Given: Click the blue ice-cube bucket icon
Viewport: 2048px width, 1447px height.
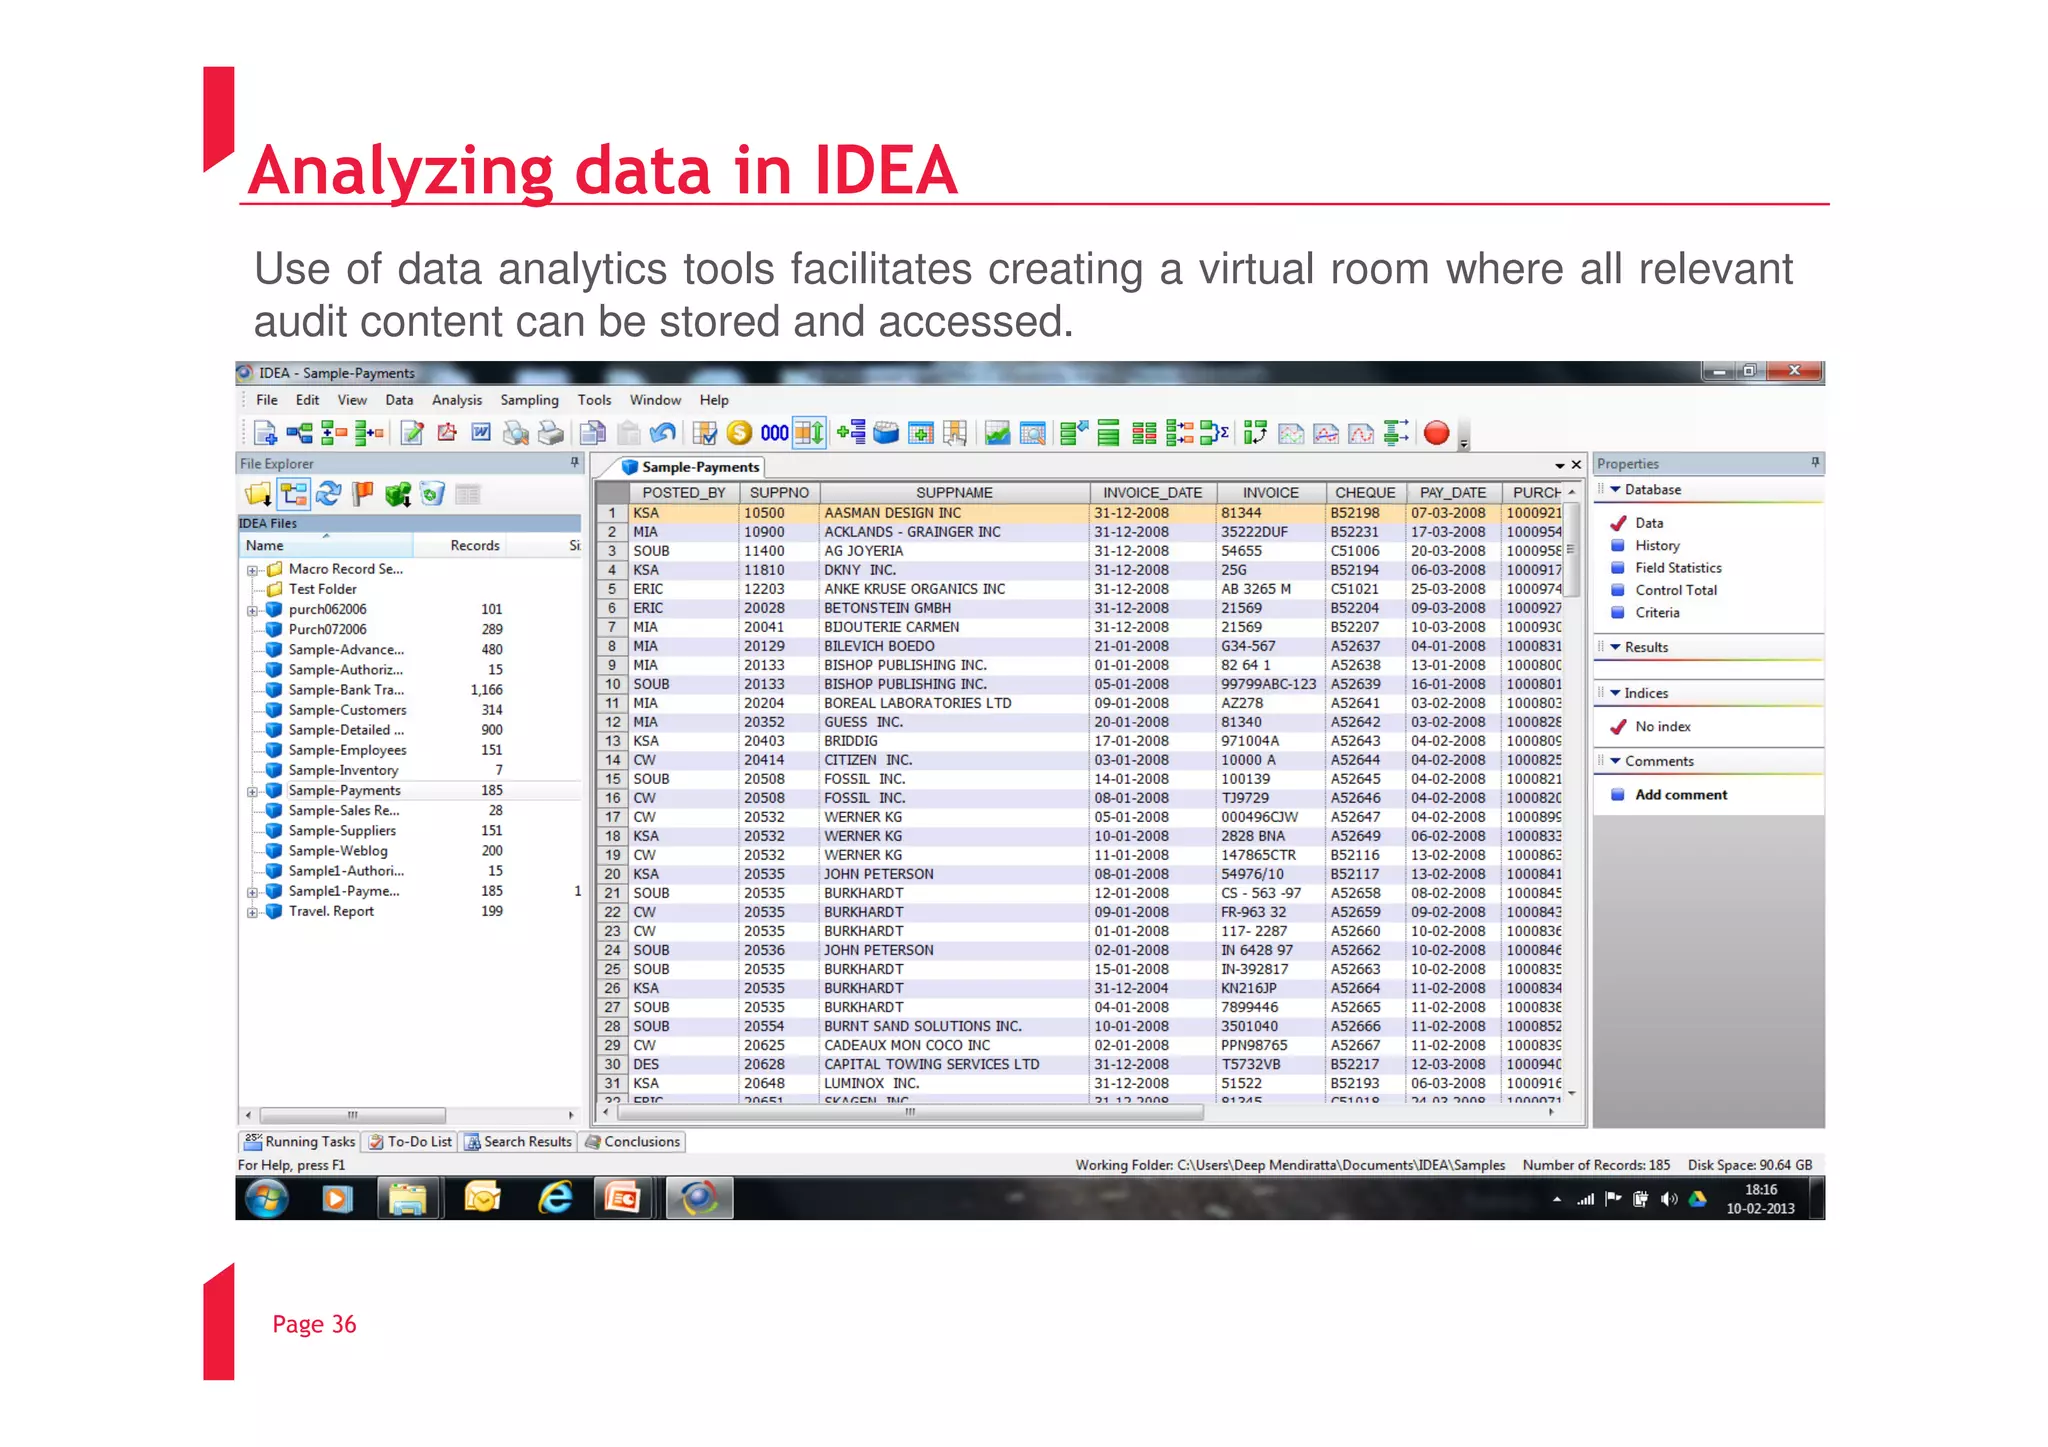Looking at the screenshot, I should point(886,433).
